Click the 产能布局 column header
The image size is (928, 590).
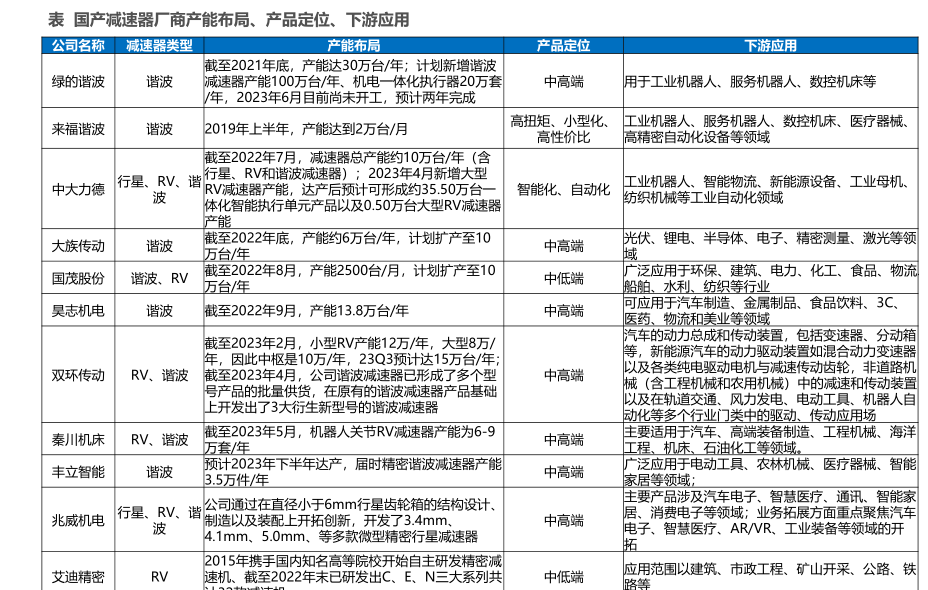click(x=354, y=46)
